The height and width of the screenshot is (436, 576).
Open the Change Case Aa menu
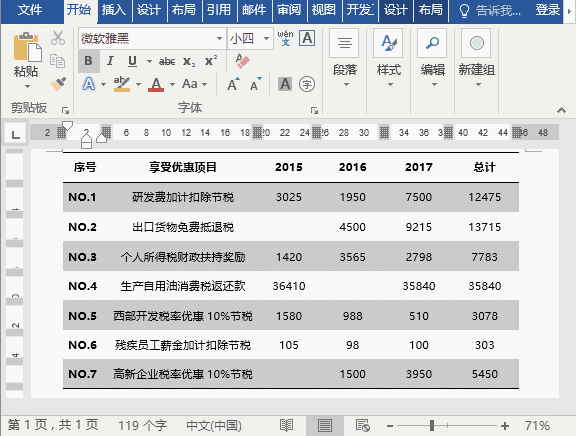pos(190,84)
